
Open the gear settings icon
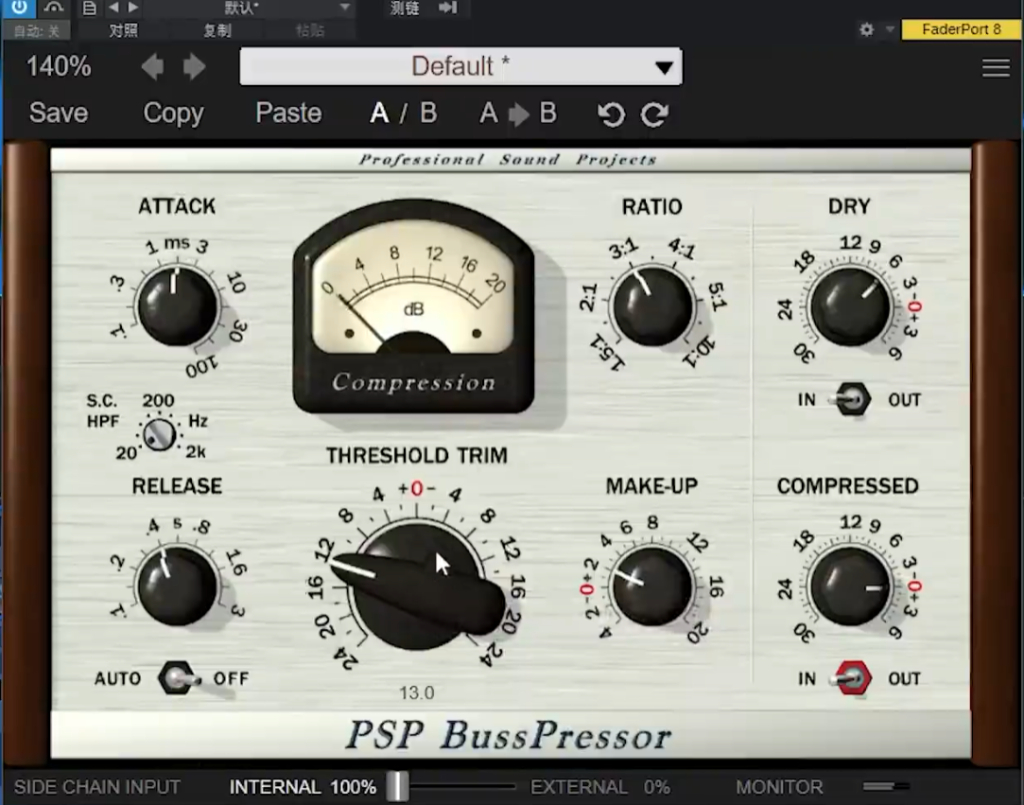[867, 29]
